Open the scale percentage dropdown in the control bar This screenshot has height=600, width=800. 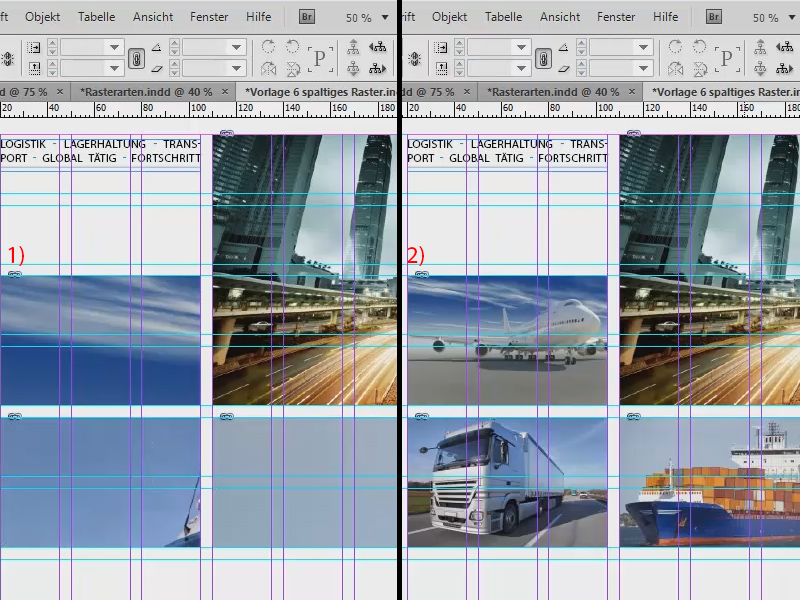coord(114,46)
